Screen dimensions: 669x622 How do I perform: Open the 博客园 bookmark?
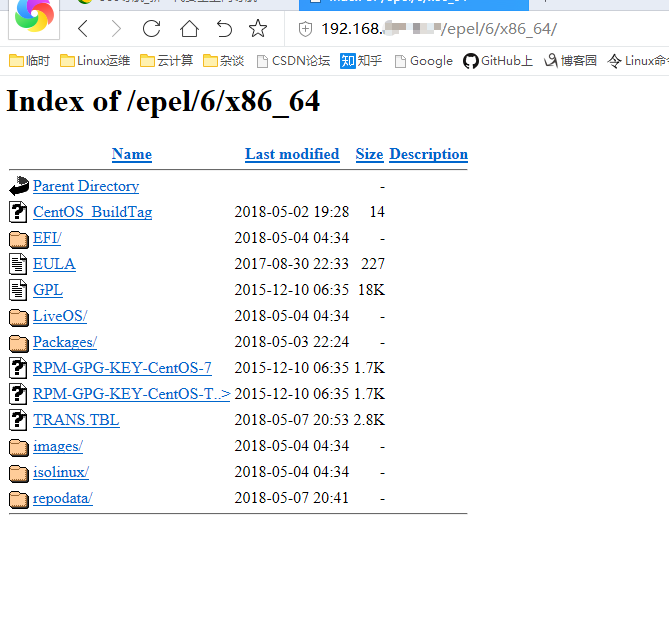coord(570,61)
